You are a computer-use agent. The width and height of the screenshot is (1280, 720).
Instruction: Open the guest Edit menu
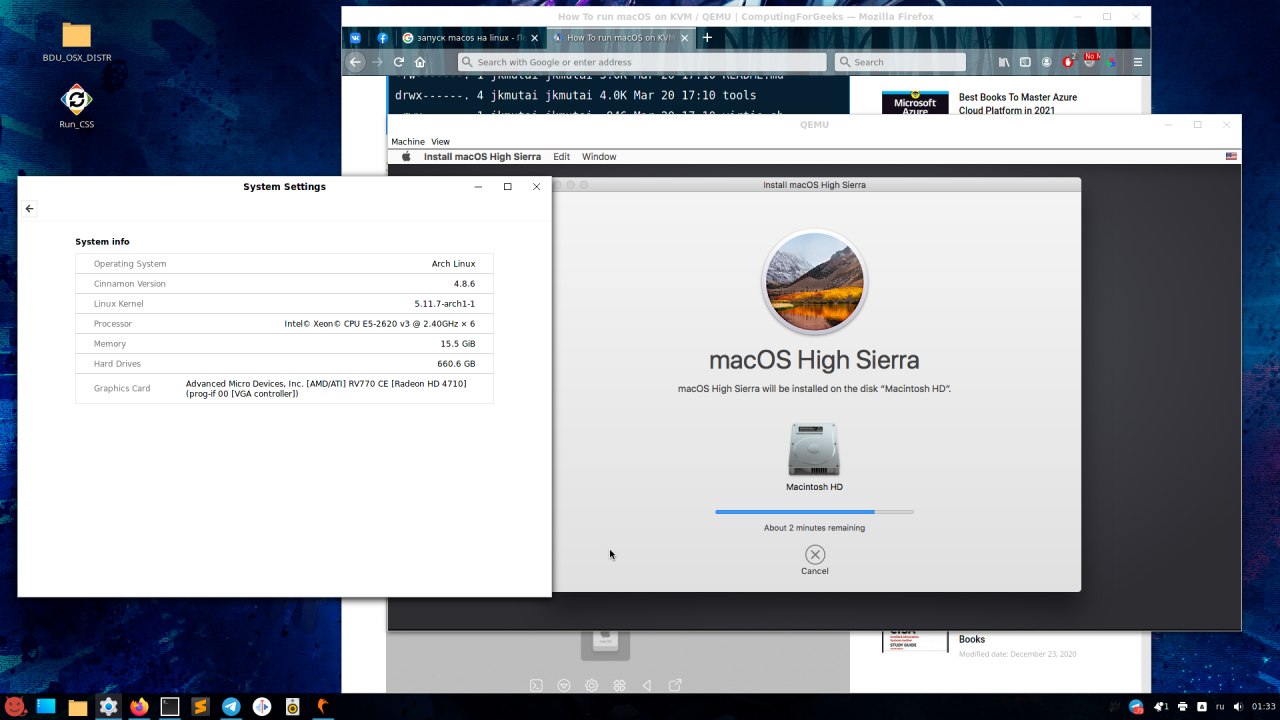point(562,157)
